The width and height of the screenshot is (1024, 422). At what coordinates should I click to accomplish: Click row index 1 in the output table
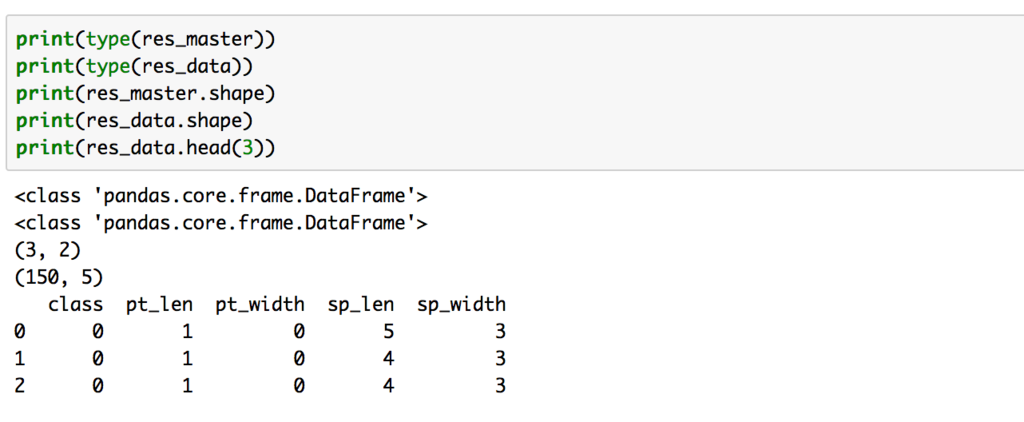tap(21, 358)
